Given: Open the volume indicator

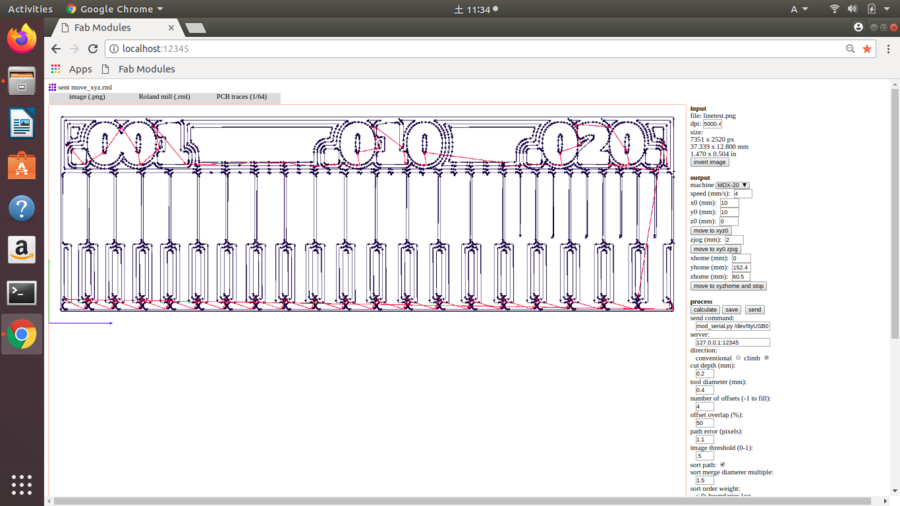Looking at the screenshot, I should click(852, 9).
